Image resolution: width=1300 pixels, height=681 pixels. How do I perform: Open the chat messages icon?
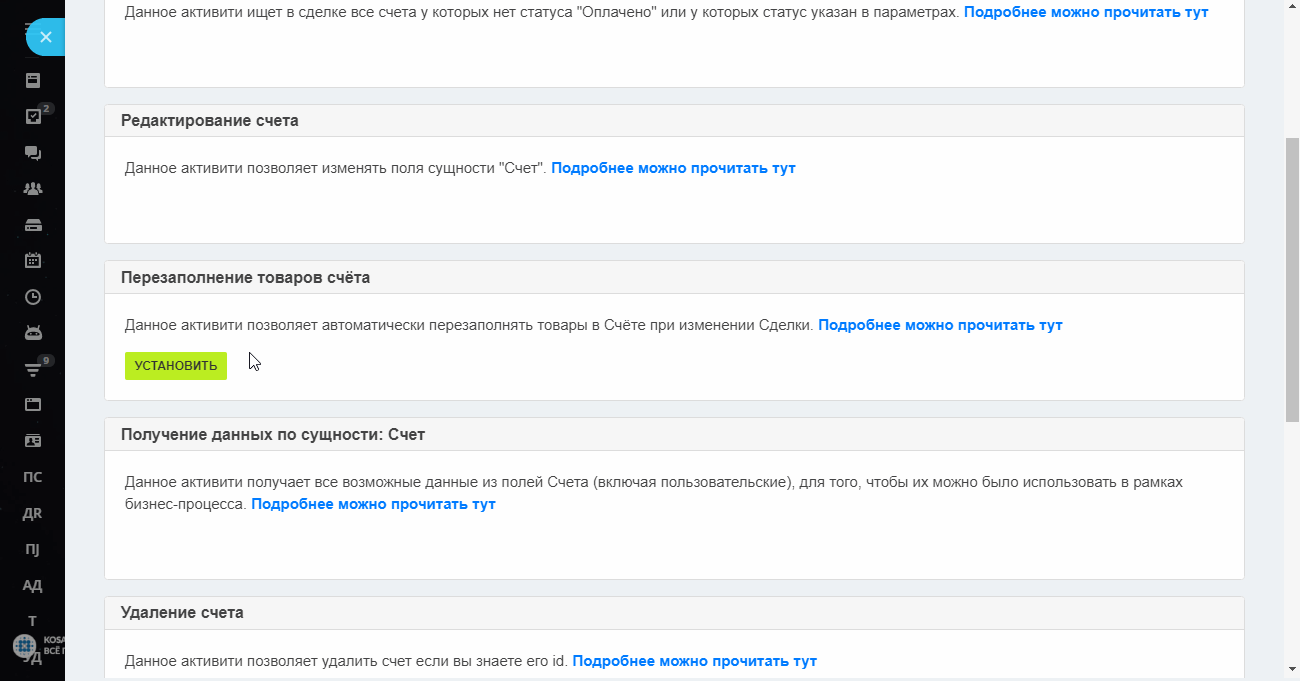[x=33, y=153]
